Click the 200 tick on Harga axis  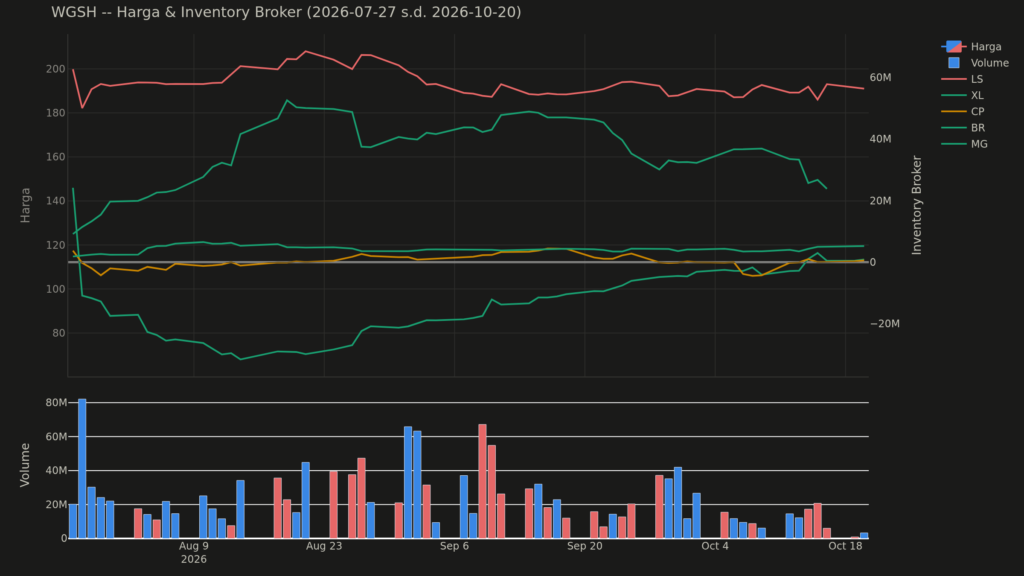point(56,69)
